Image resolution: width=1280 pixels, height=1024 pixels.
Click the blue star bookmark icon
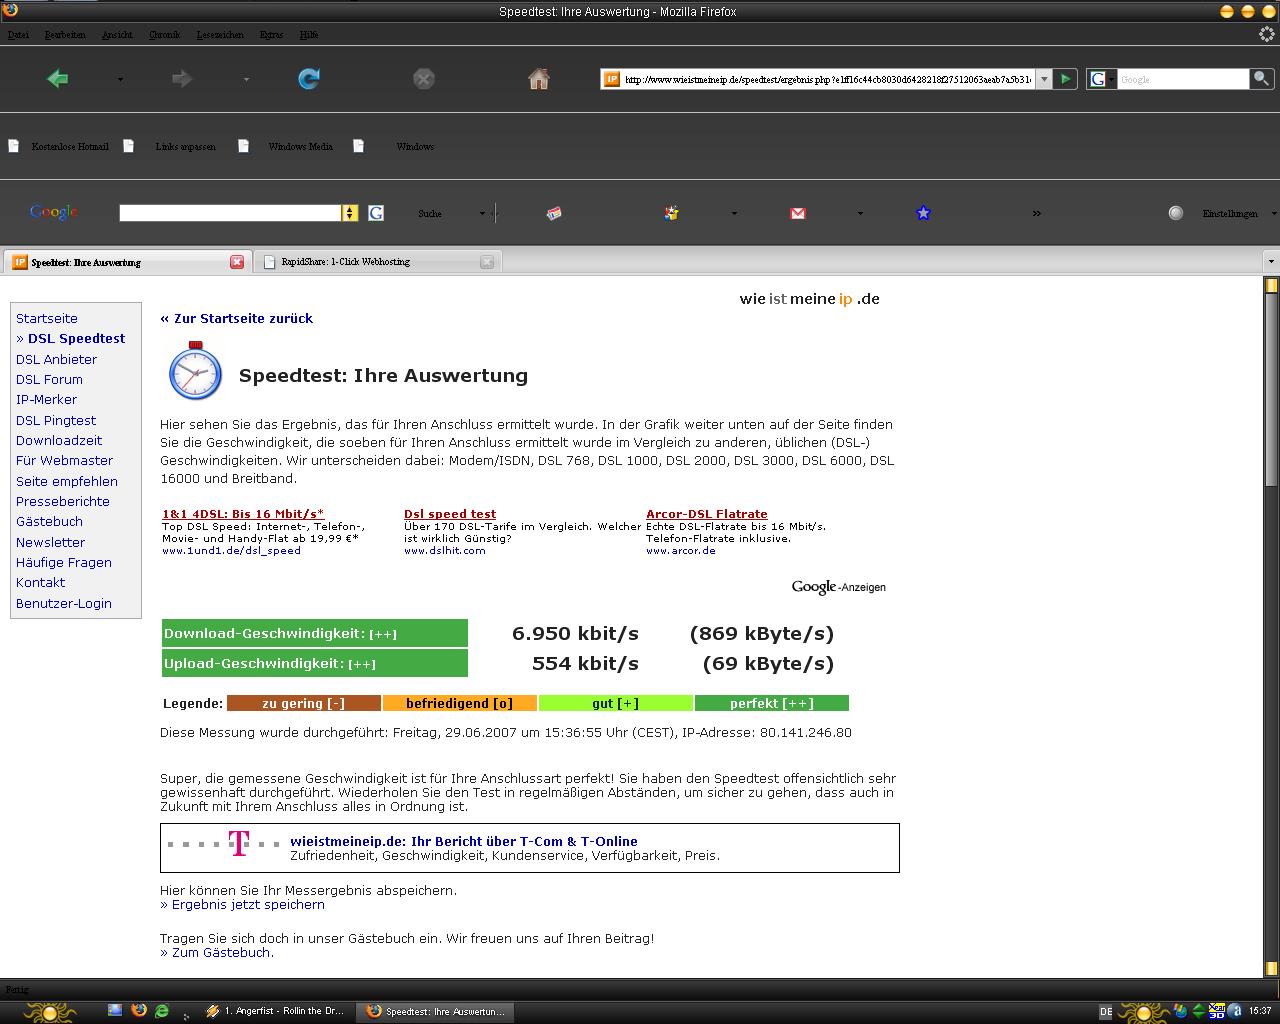tap(923, 213)
